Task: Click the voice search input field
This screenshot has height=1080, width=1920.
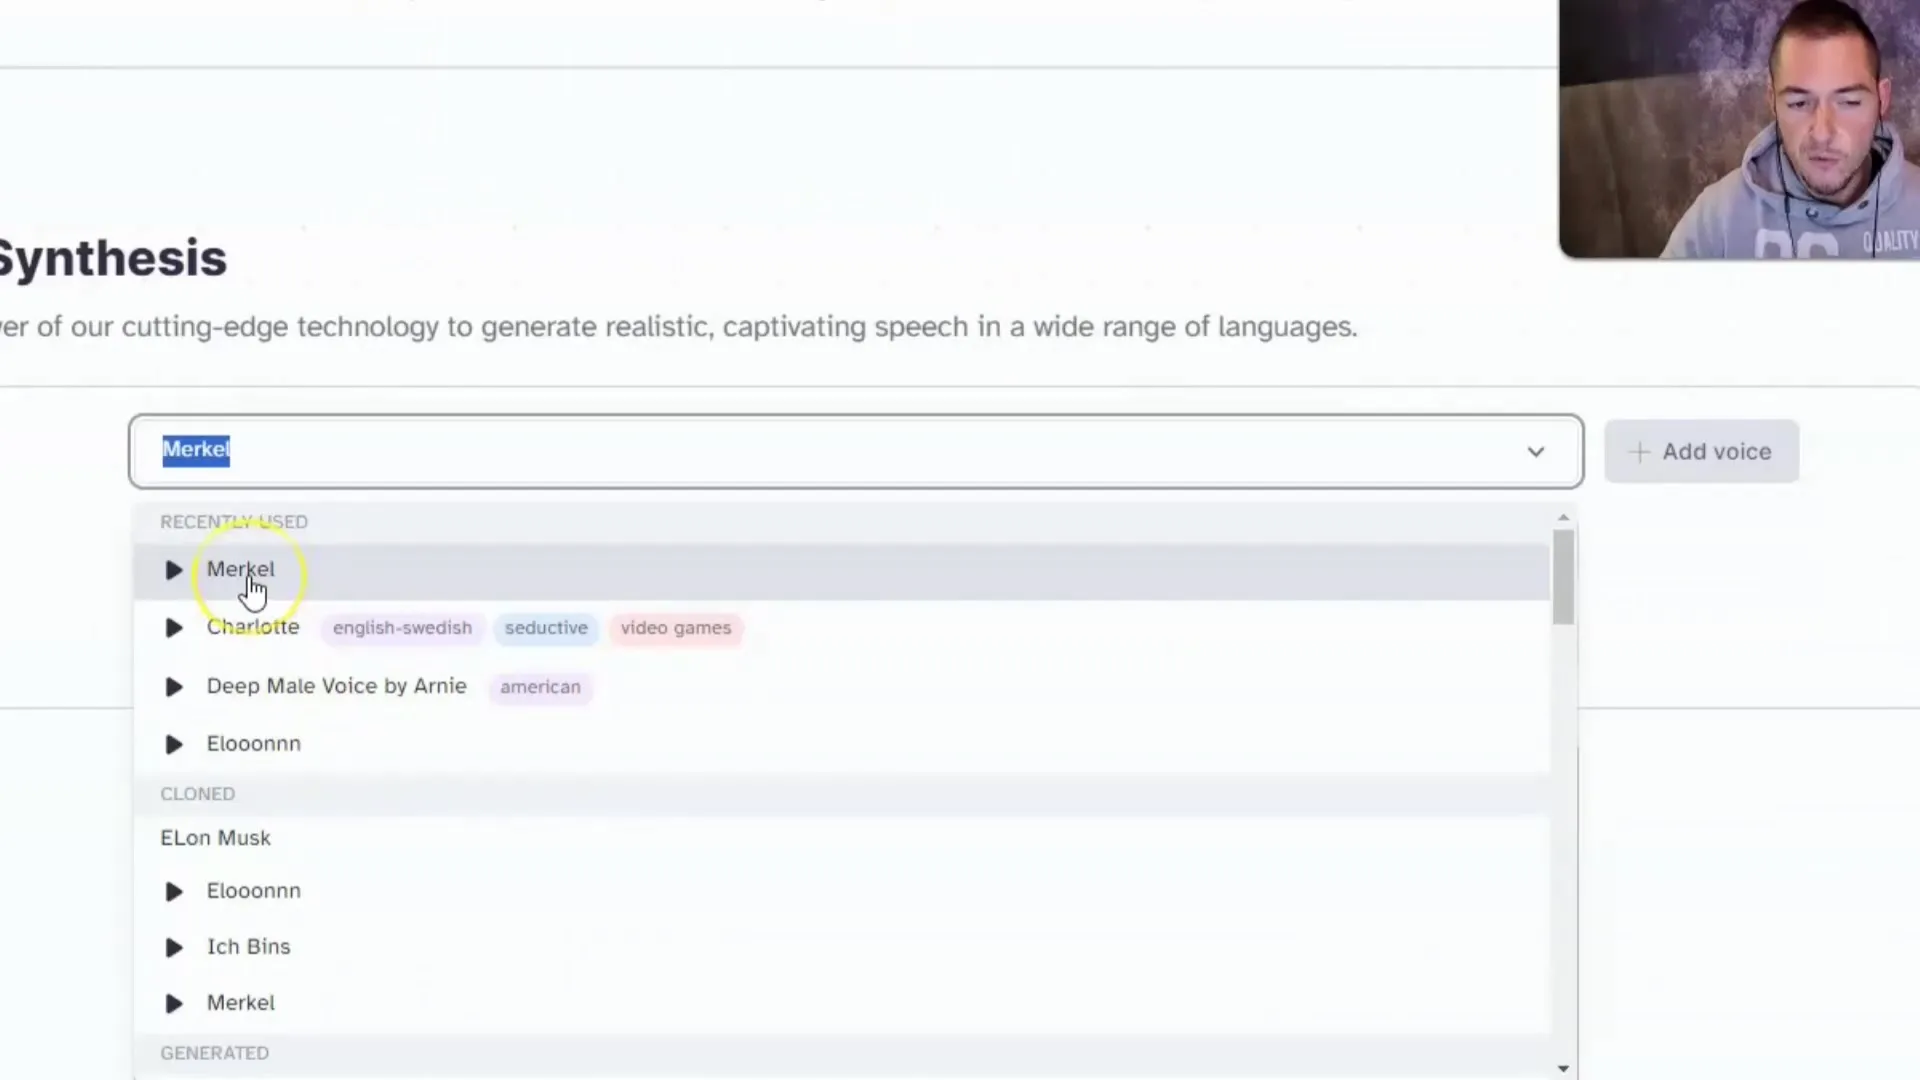Action: (x=857, y=450)
